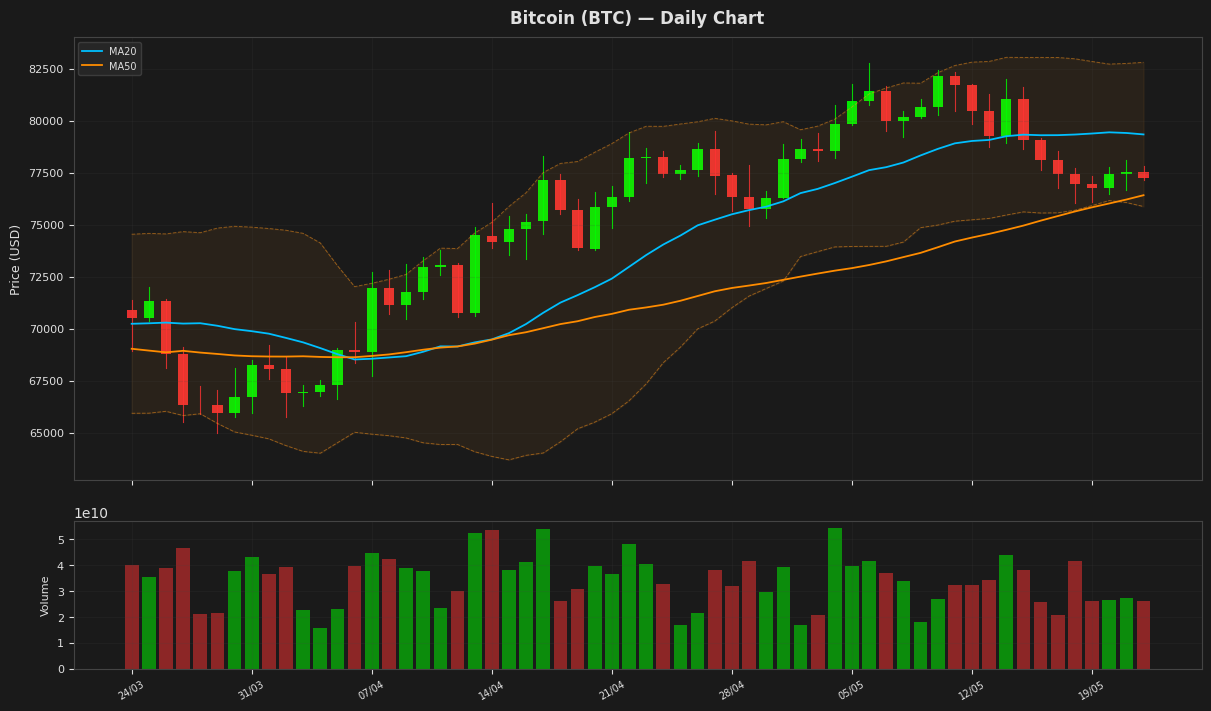This screenshot has height=711, width=1211.
Task: Click the volume tick label 5
Action: click(61, 540)
